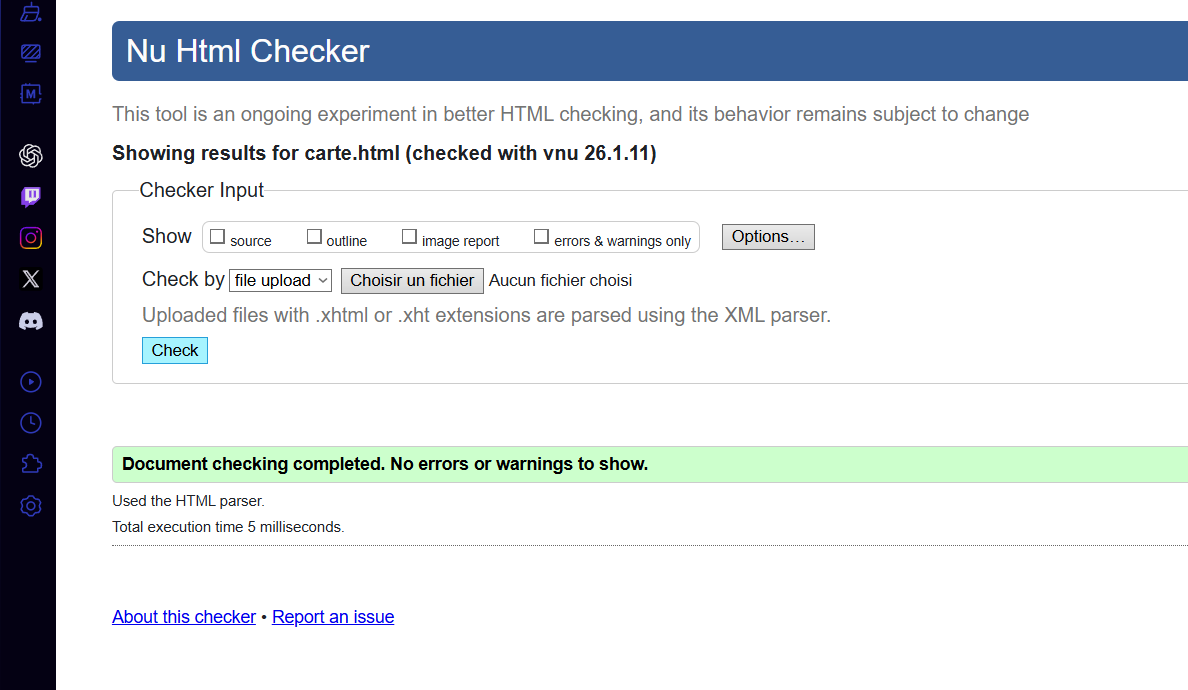Viewport: 1188px width, 690px height.
Task: Click the striped square sidebar icon
Action: click(31, 52)
